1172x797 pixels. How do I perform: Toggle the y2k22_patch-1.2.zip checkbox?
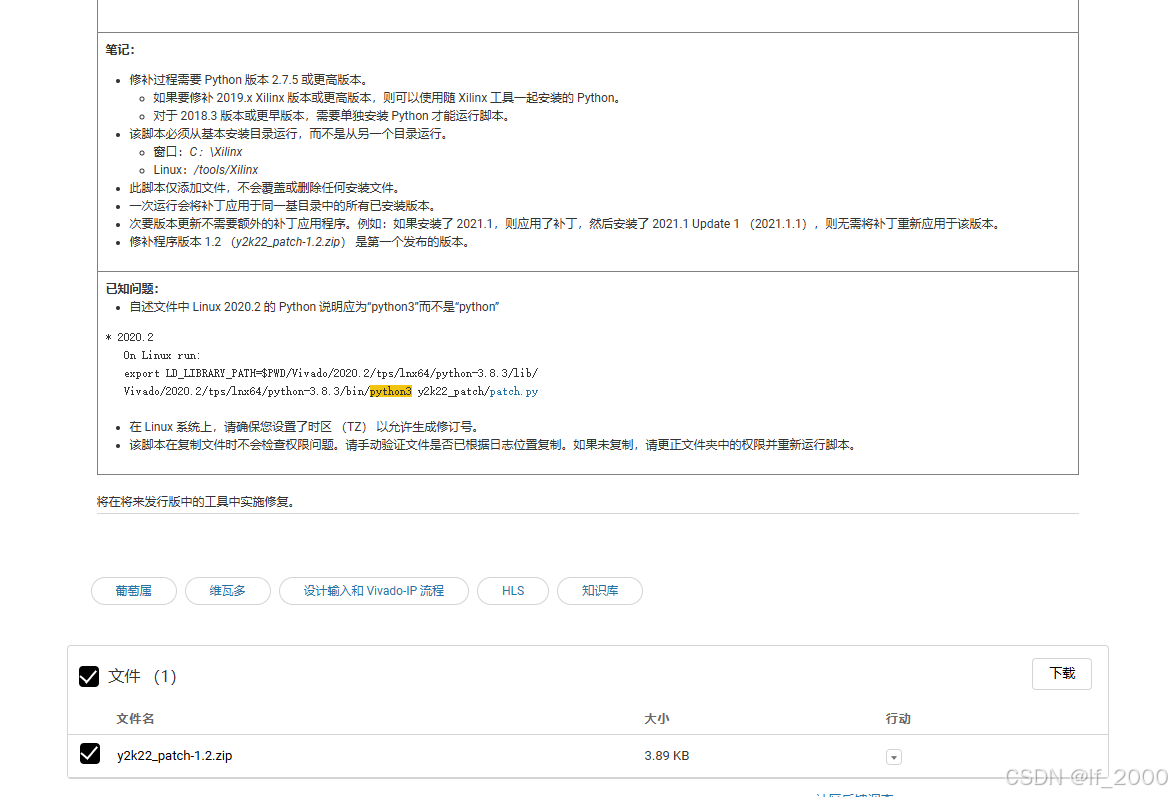(90, 754)
